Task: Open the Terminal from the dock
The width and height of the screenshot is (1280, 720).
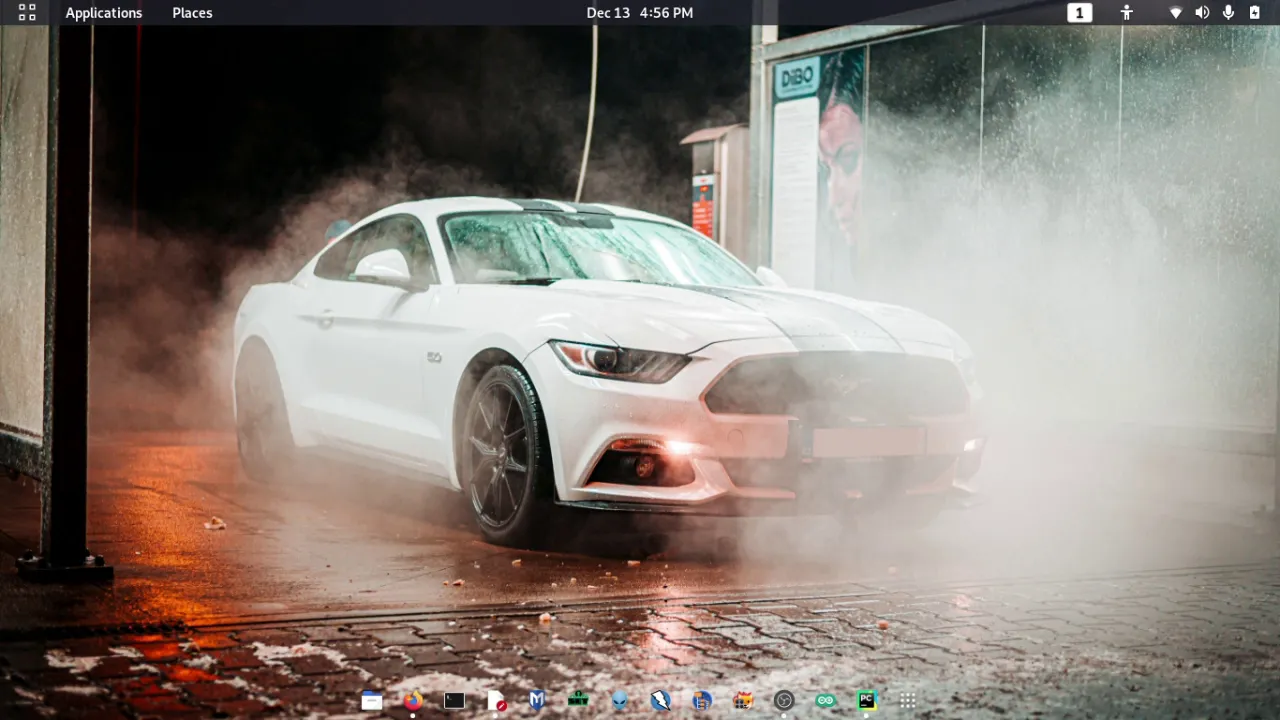Action: 454,701
